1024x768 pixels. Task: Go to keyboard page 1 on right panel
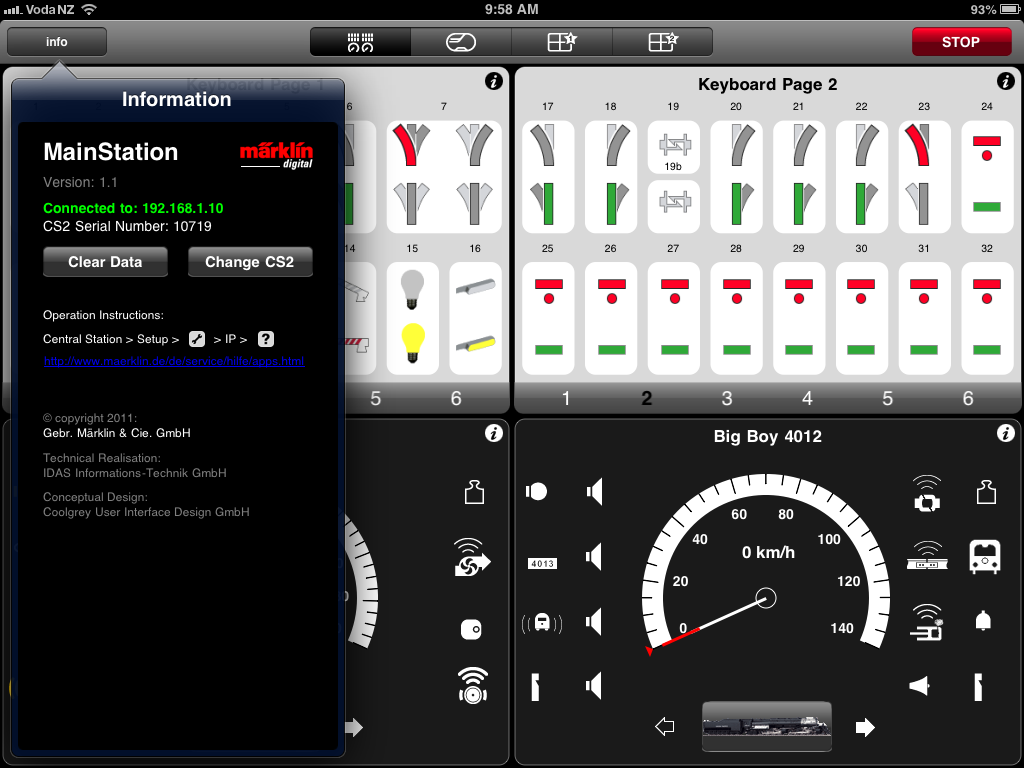[566, 398]
